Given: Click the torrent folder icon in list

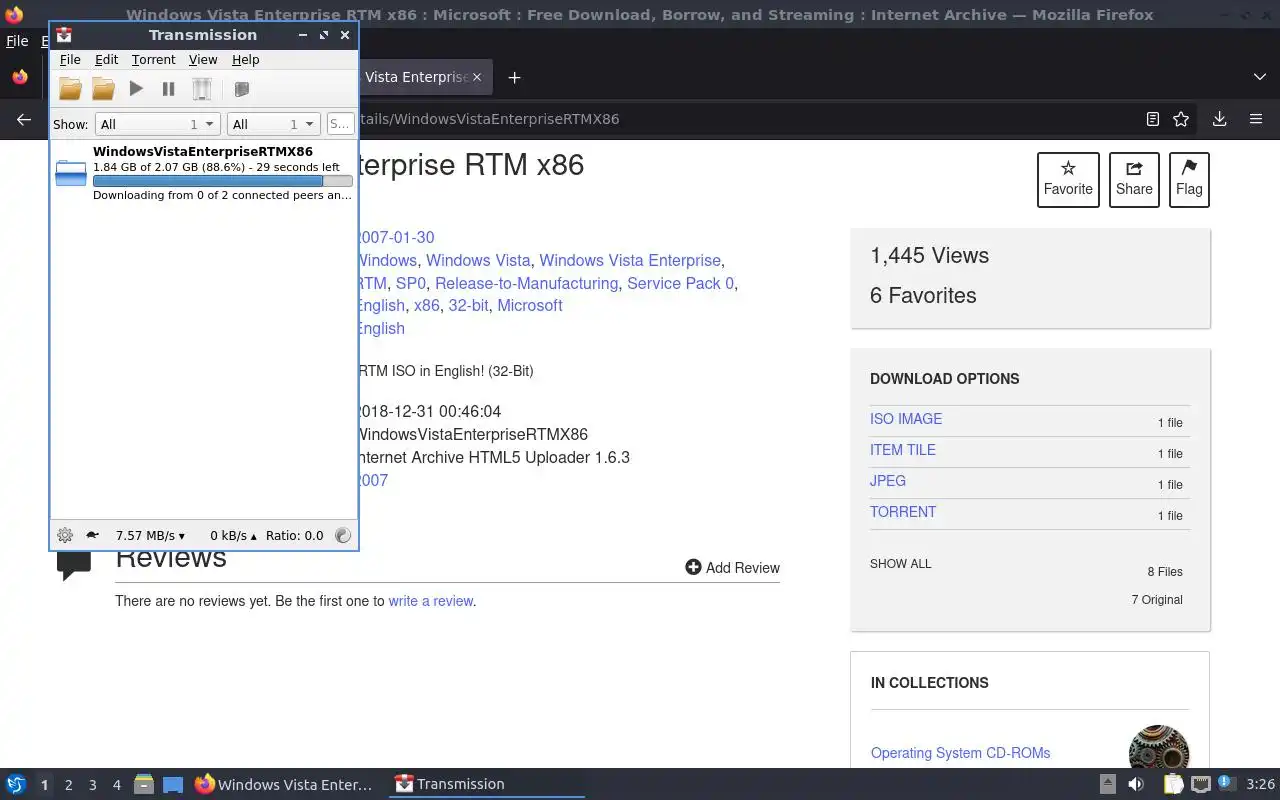Looking at the screenshot, I should point(71,174).
